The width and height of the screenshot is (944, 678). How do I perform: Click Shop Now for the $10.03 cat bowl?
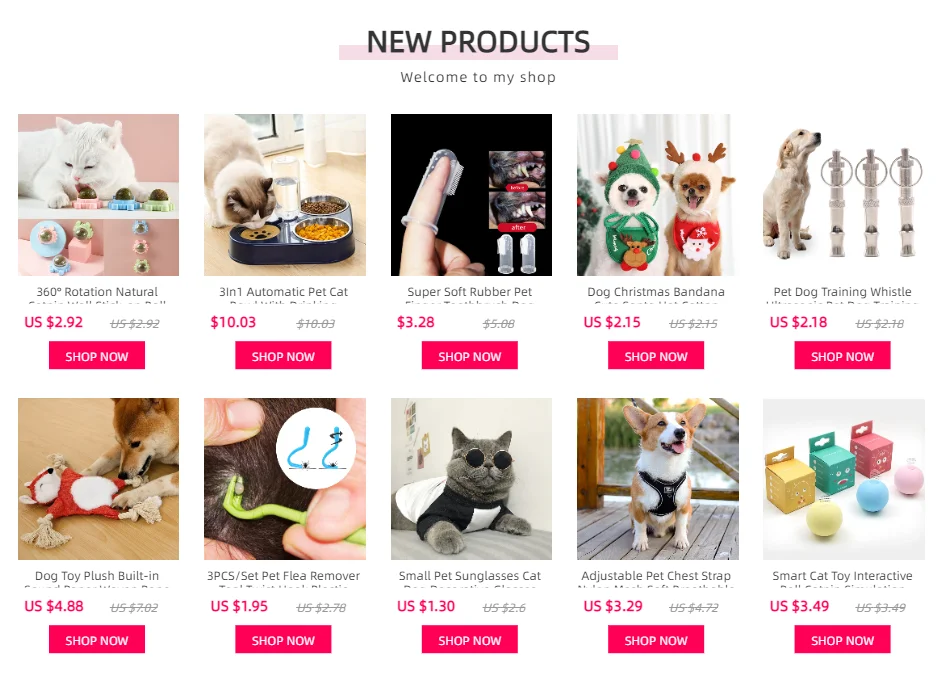[x=283, y=356]
